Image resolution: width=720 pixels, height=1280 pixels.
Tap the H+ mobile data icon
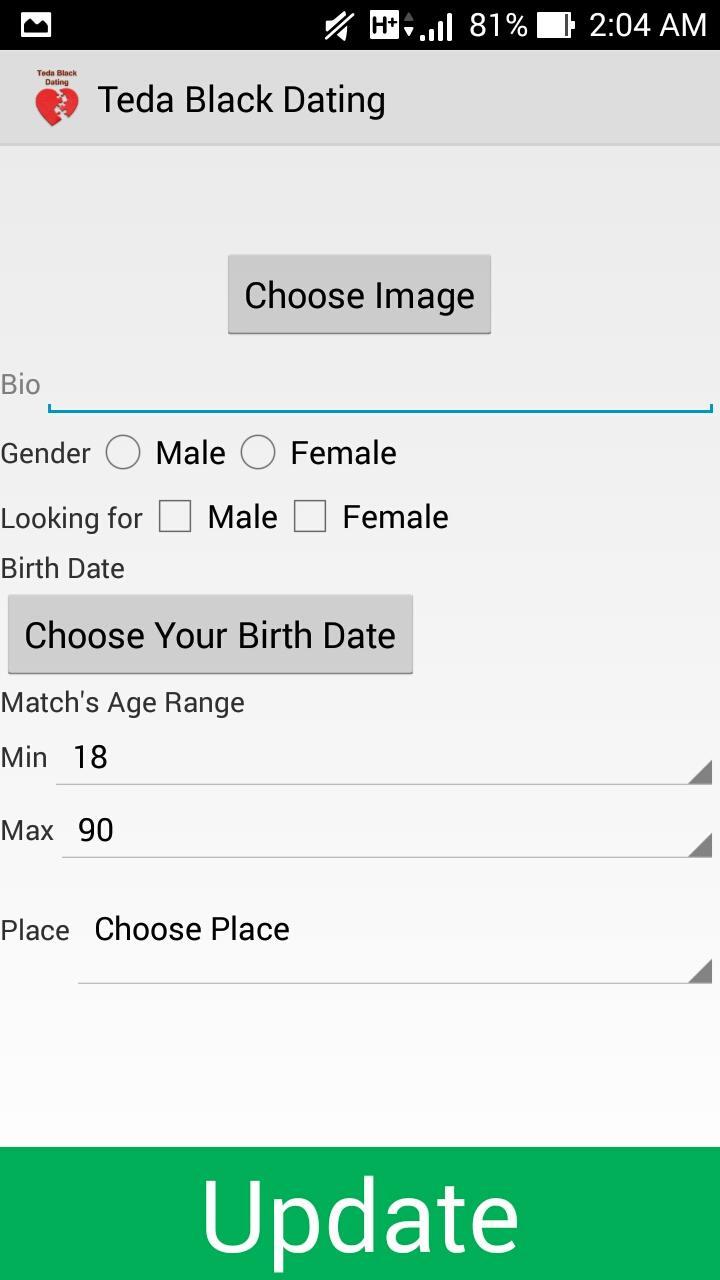(391, 25)
